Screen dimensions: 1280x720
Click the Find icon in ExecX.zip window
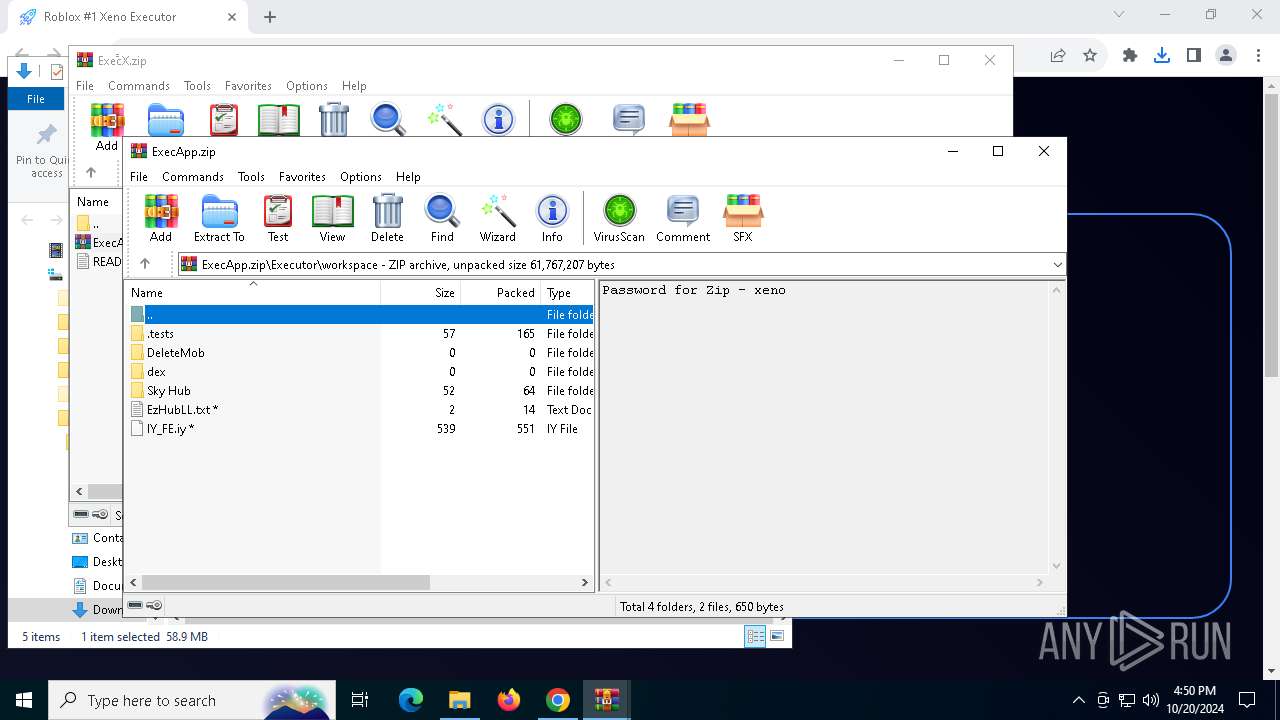click(x=388, y=120)
